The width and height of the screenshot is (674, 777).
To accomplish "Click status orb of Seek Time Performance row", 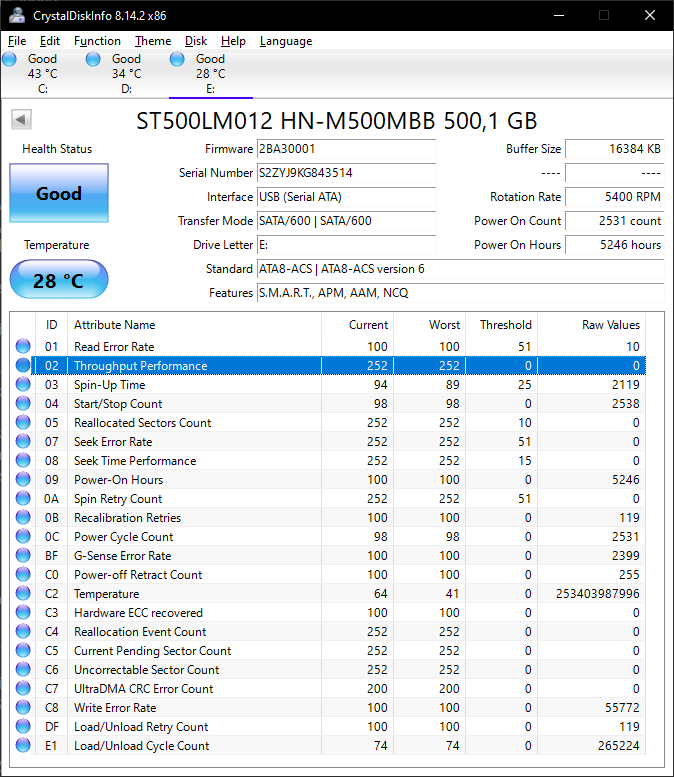I will click(x=23, y=460).
